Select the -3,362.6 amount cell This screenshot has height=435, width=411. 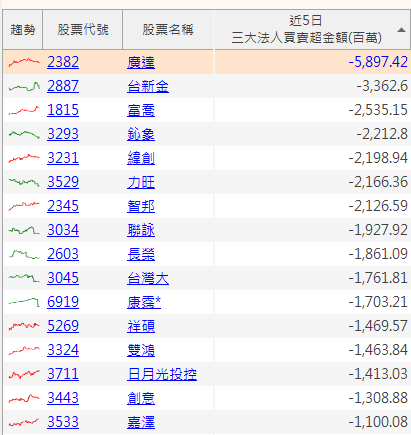coord(312,86)
